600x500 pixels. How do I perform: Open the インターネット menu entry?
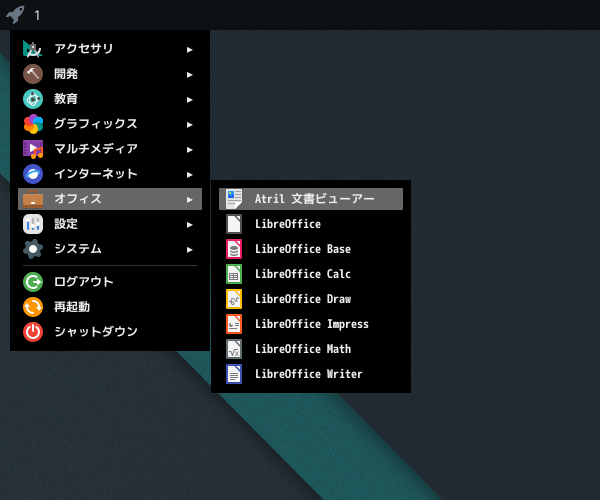pos(110,174)
